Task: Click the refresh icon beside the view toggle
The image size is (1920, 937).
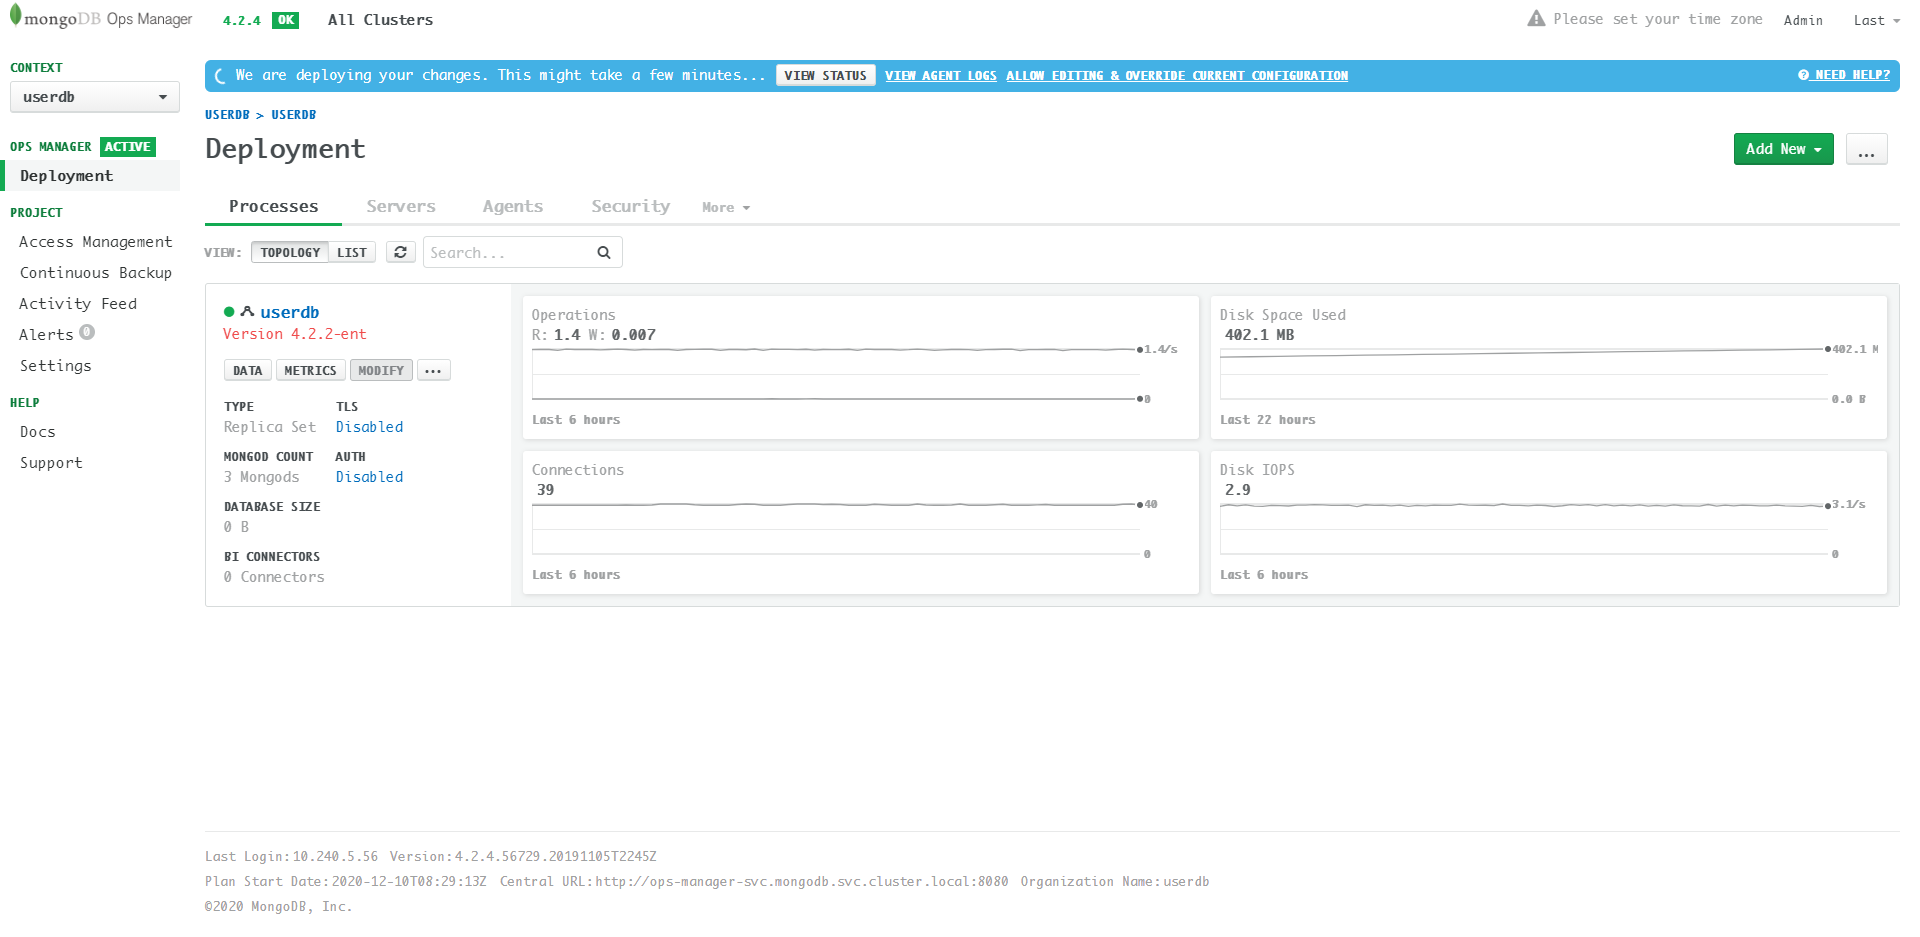Action: tap(400, 251)
